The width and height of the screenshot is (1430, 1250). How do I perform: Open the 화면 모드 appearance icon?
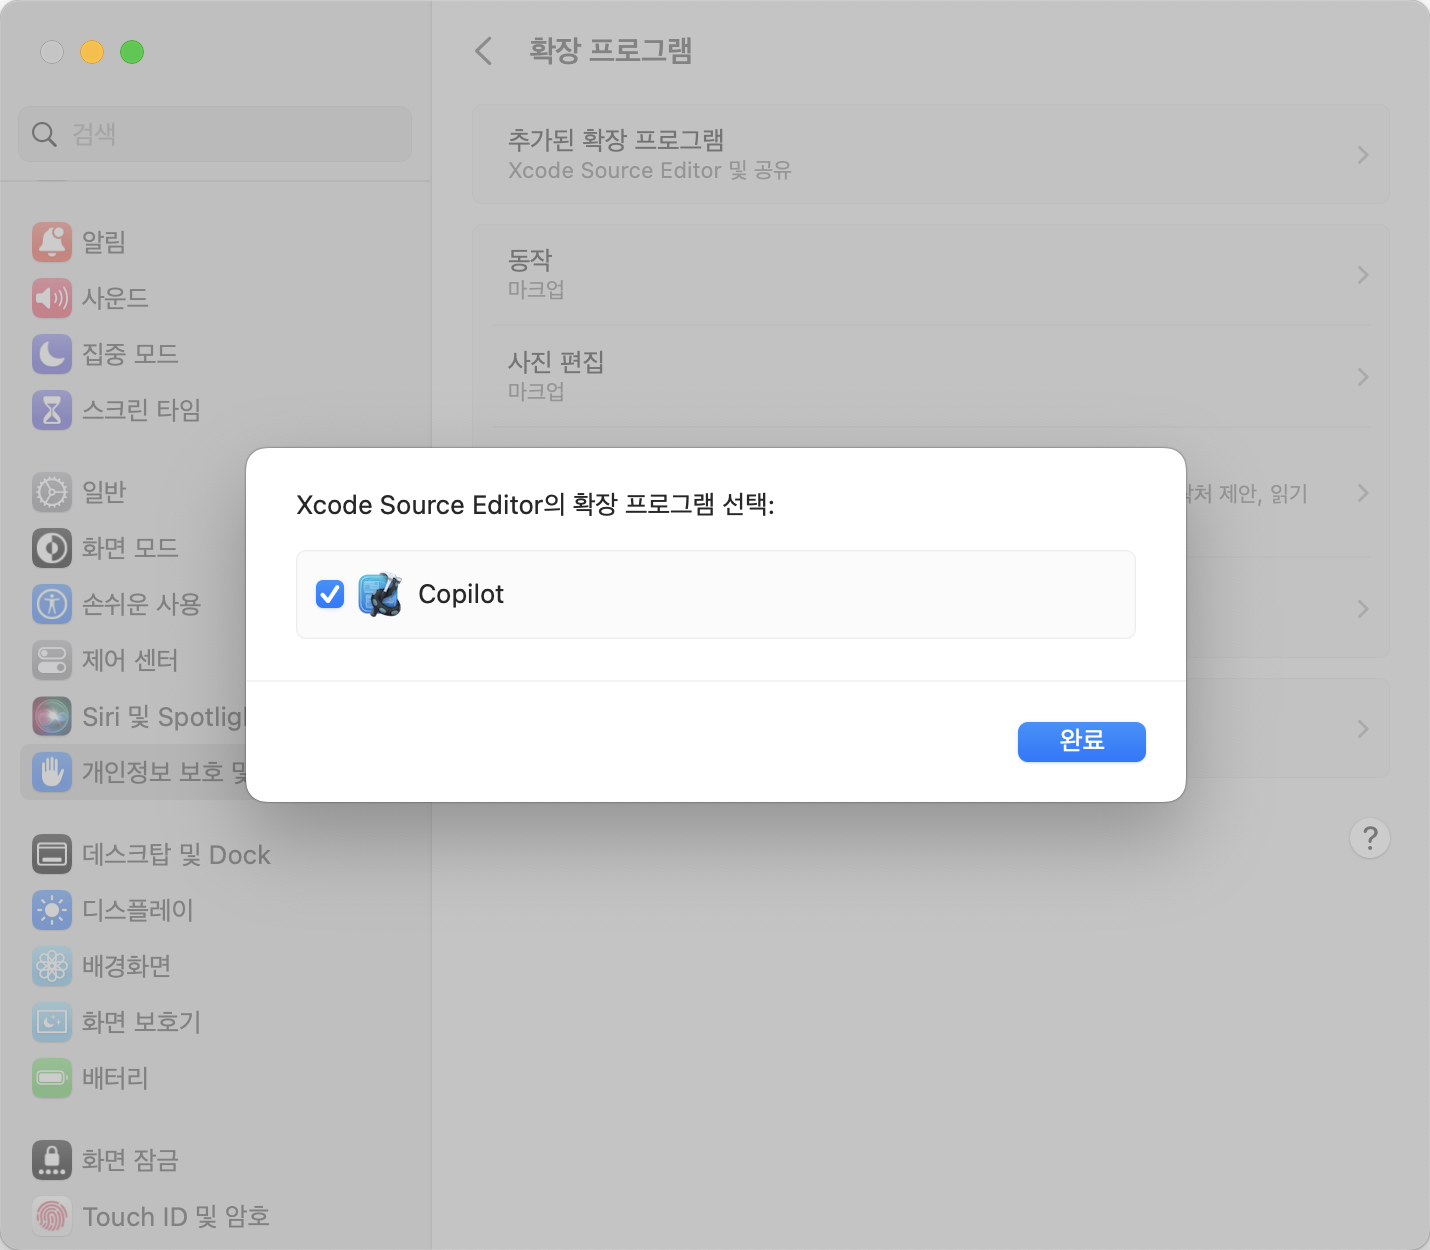[52, 548]
